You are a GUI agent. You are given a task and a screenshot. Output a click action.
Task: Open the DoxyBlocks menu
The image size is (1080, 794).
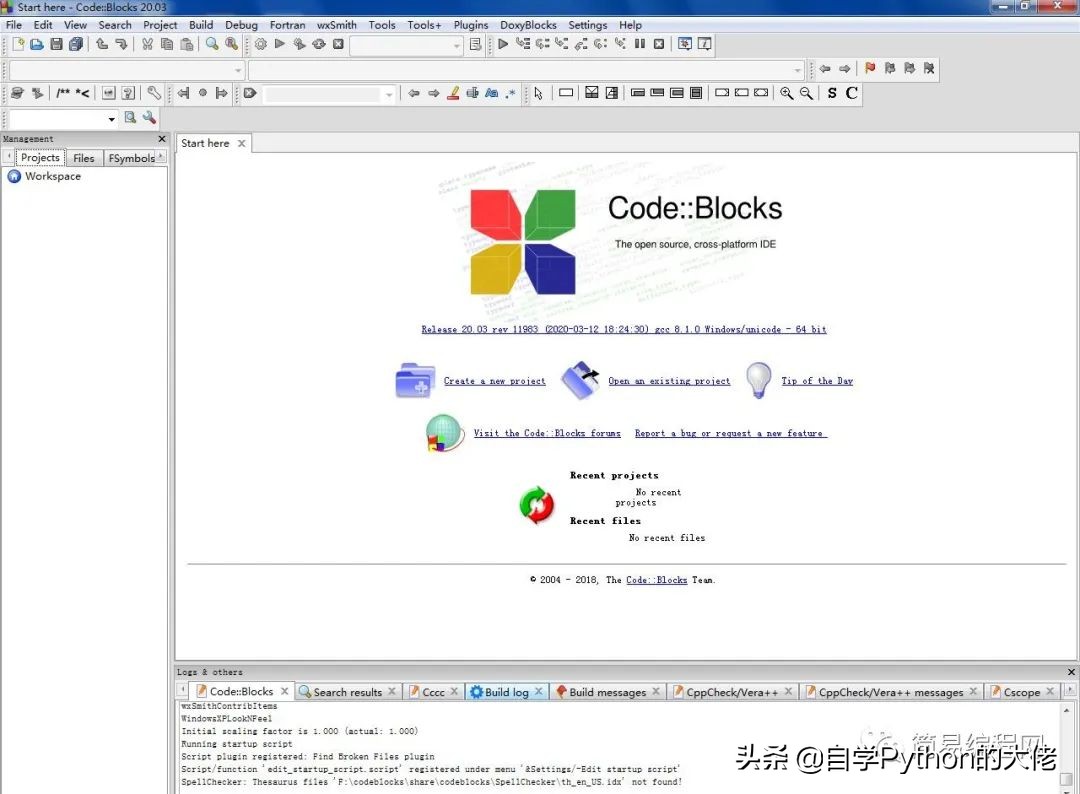pyautogui.click(x=528, y=25)
